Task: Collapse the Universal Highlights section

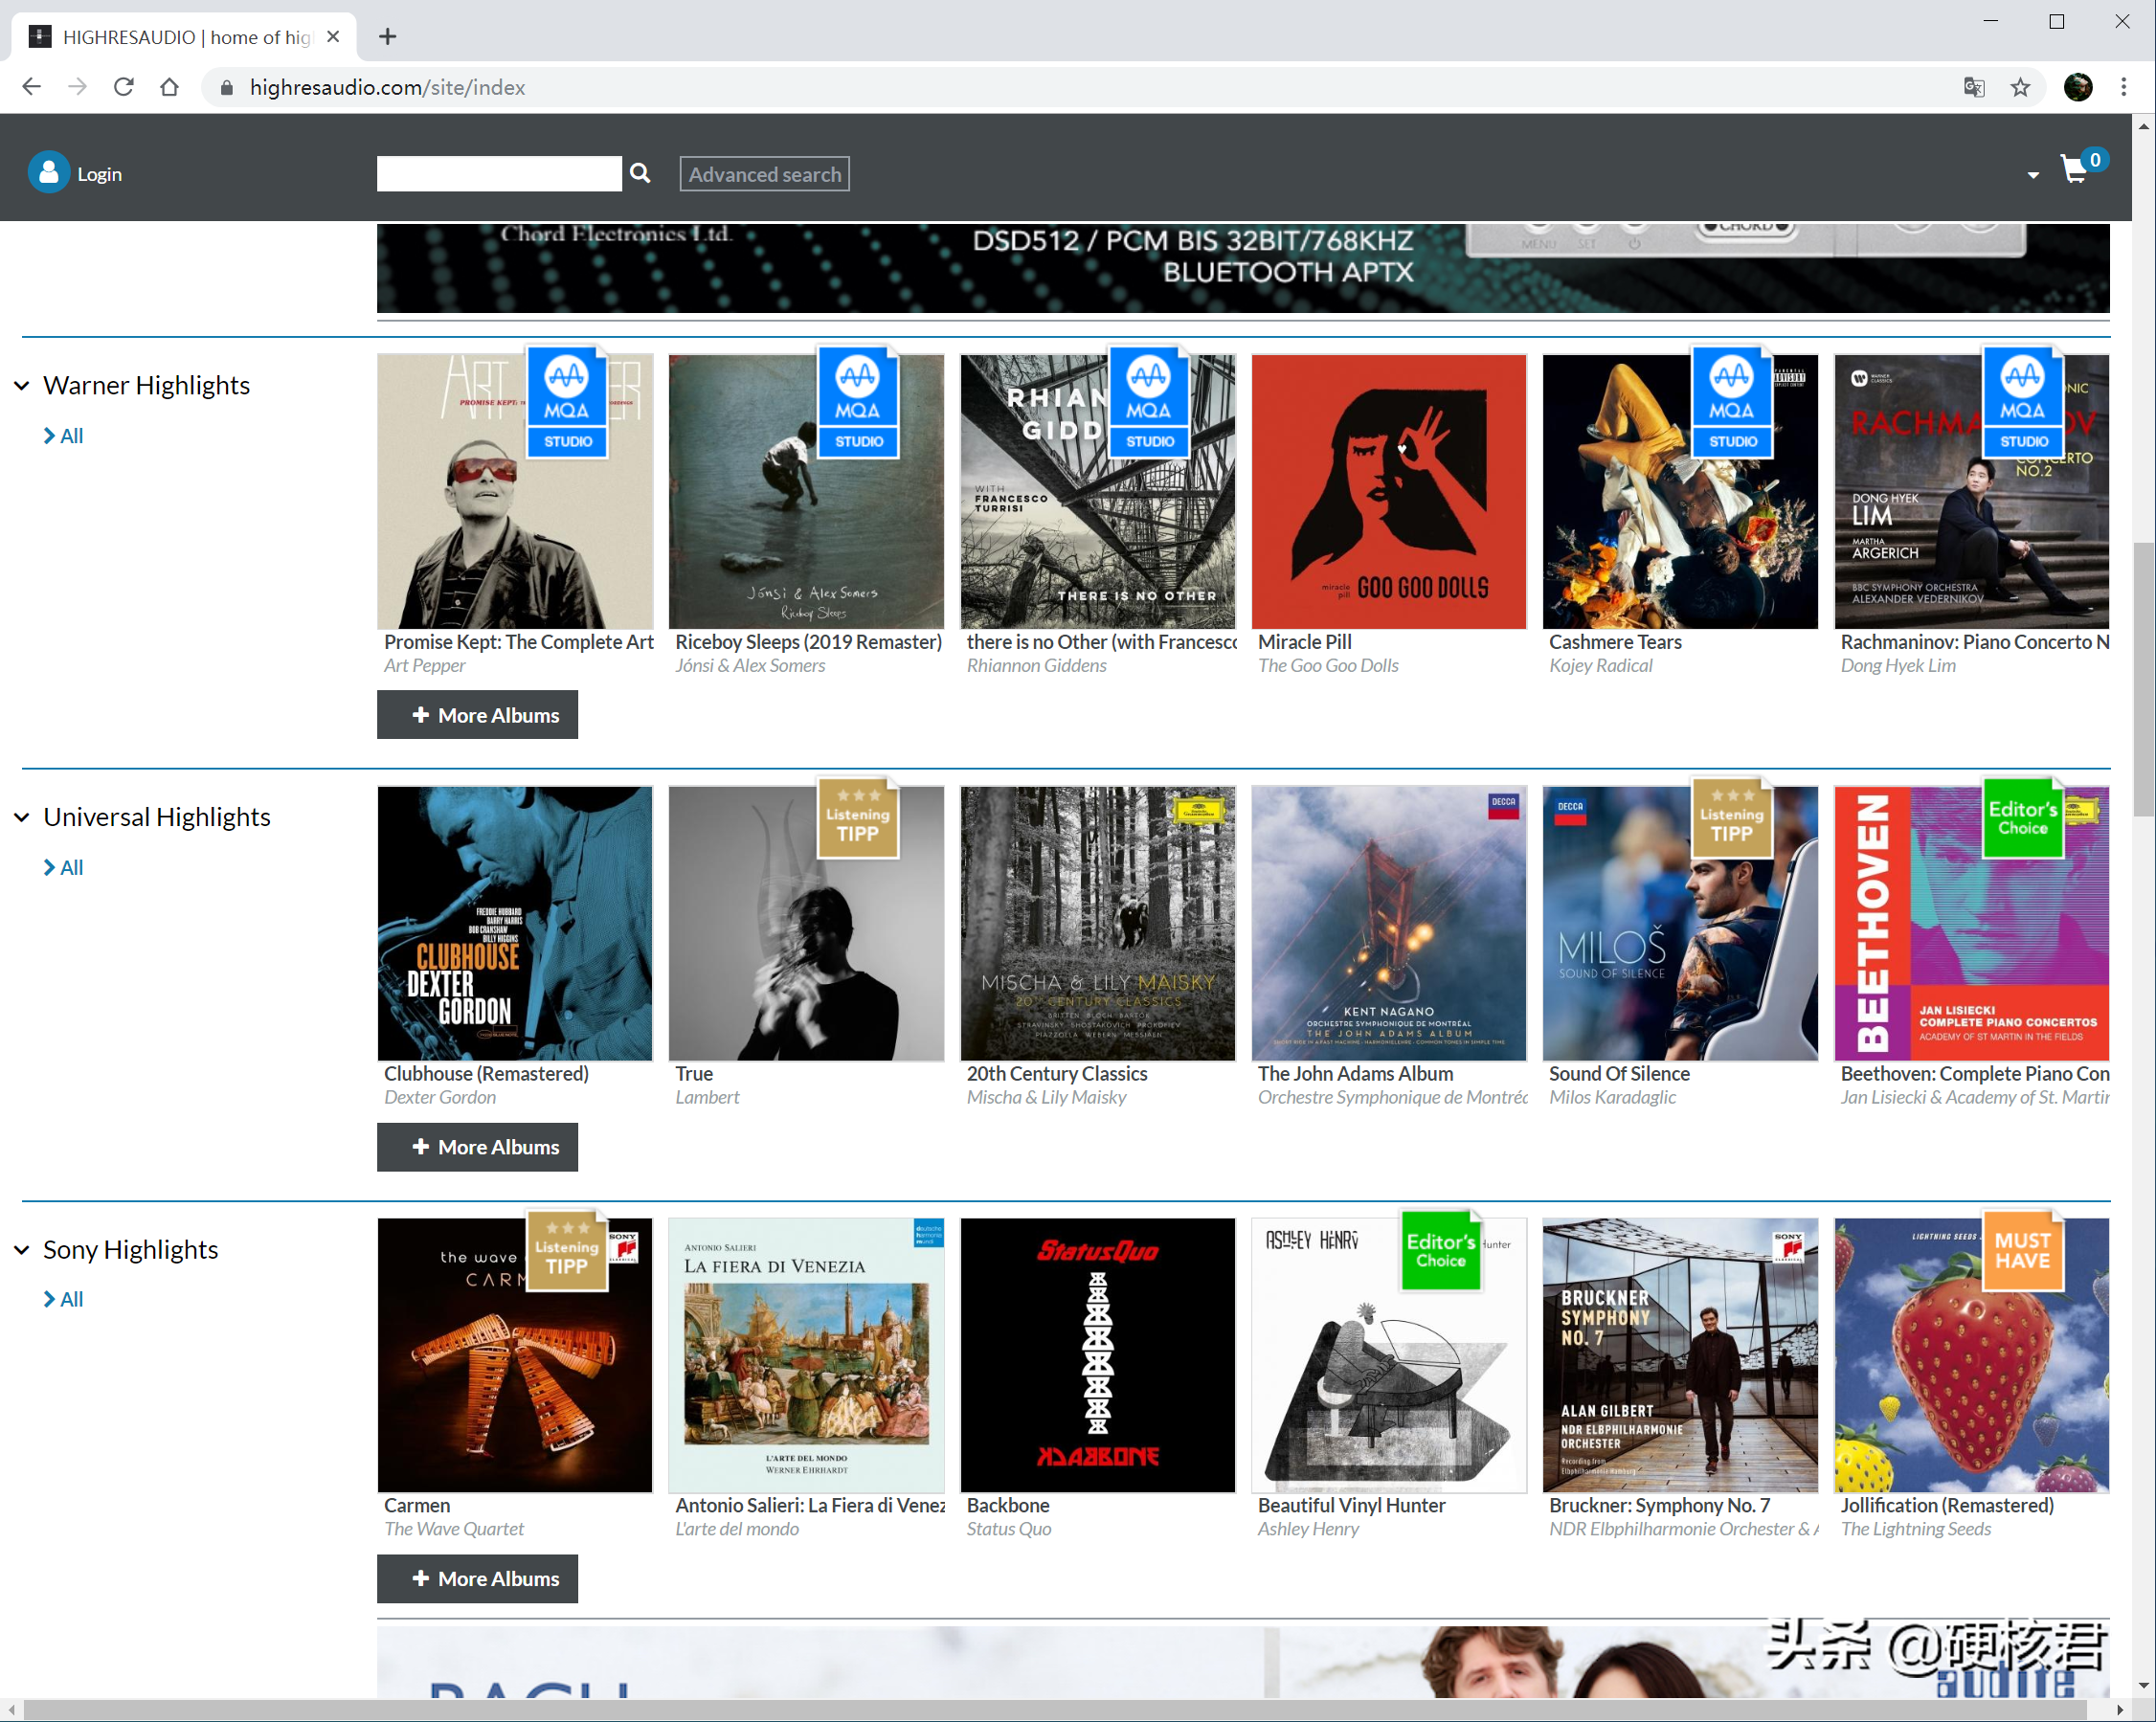Action: tap(22, 818)
